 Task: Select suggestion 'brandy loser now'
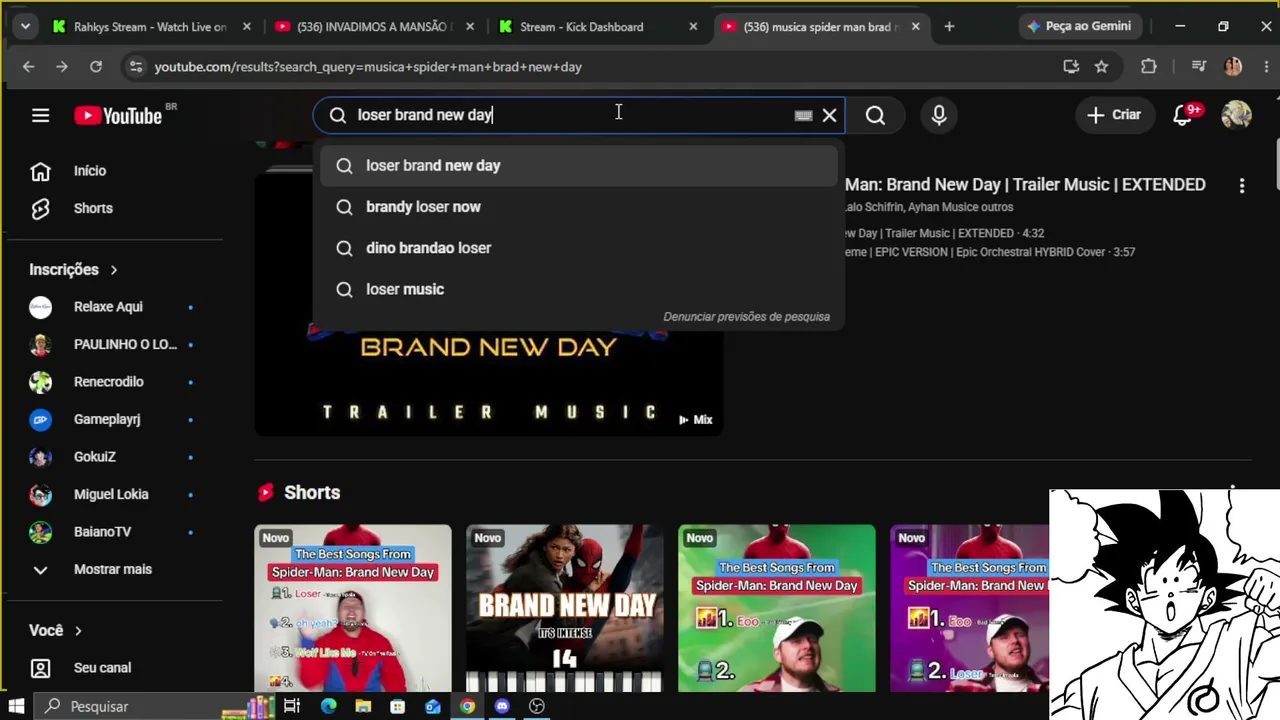(x=579, y=207)
